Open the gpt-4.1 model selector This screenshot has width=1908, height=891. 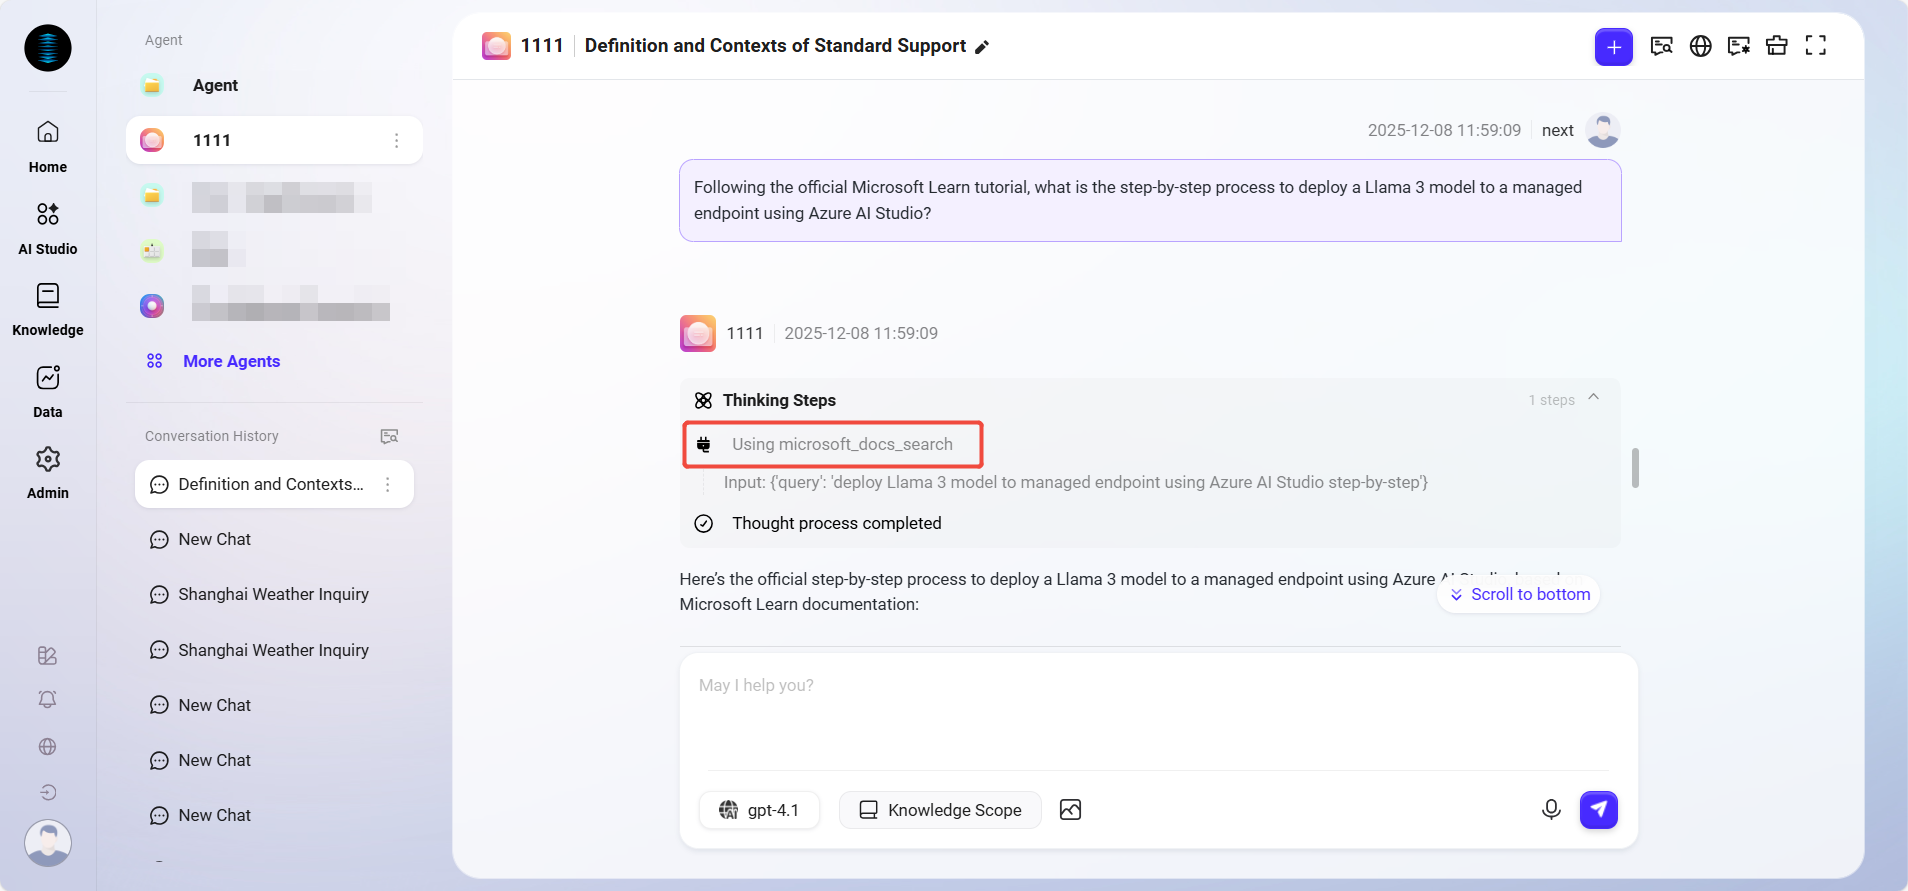(x=759, y=810)
